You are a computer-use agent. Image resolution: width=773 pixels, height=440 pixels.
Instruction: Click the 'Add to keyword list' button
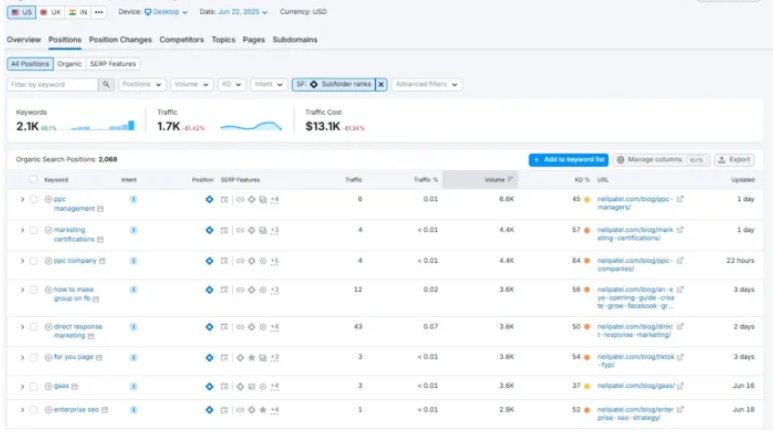coord(568,159)
